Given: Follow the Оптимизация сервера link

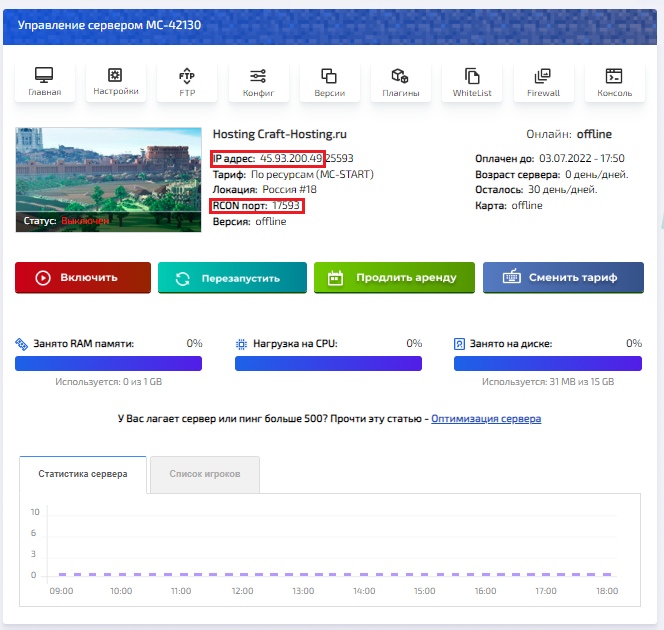Looking at the screenshot, I should tap(486, 419).
